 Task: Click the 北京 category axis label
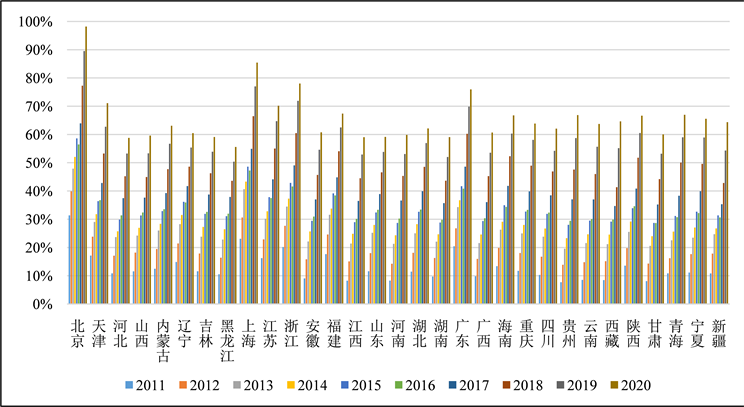tap(78, 331)
